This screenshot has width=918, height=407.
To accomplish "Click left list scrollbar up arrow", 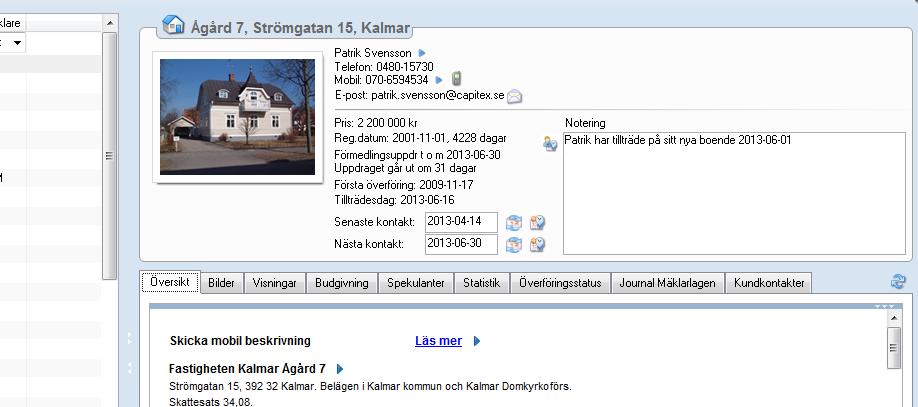I will pos(109,23).
